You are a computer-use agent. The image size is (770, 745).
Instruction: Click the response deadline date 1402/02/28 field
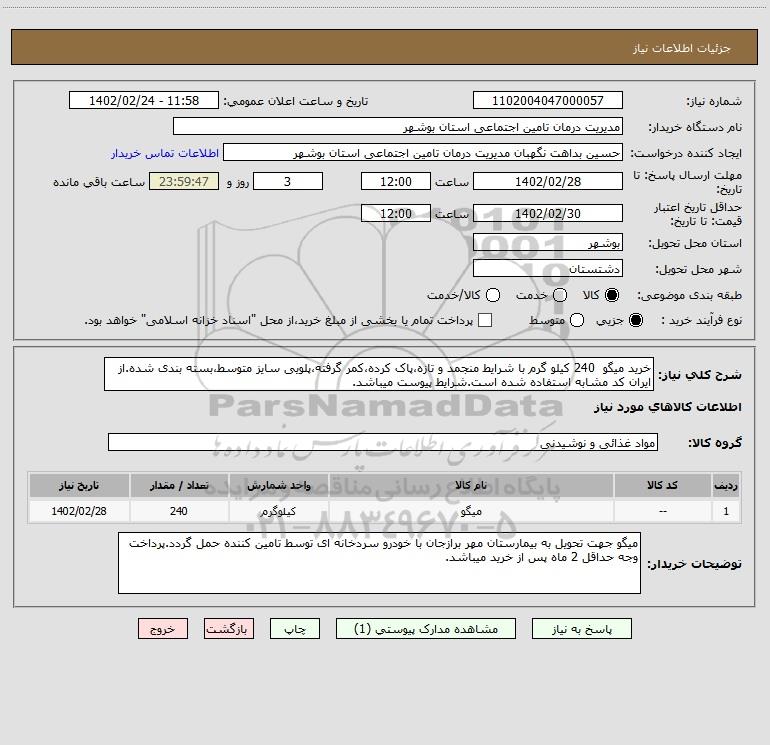coord(548,181)
